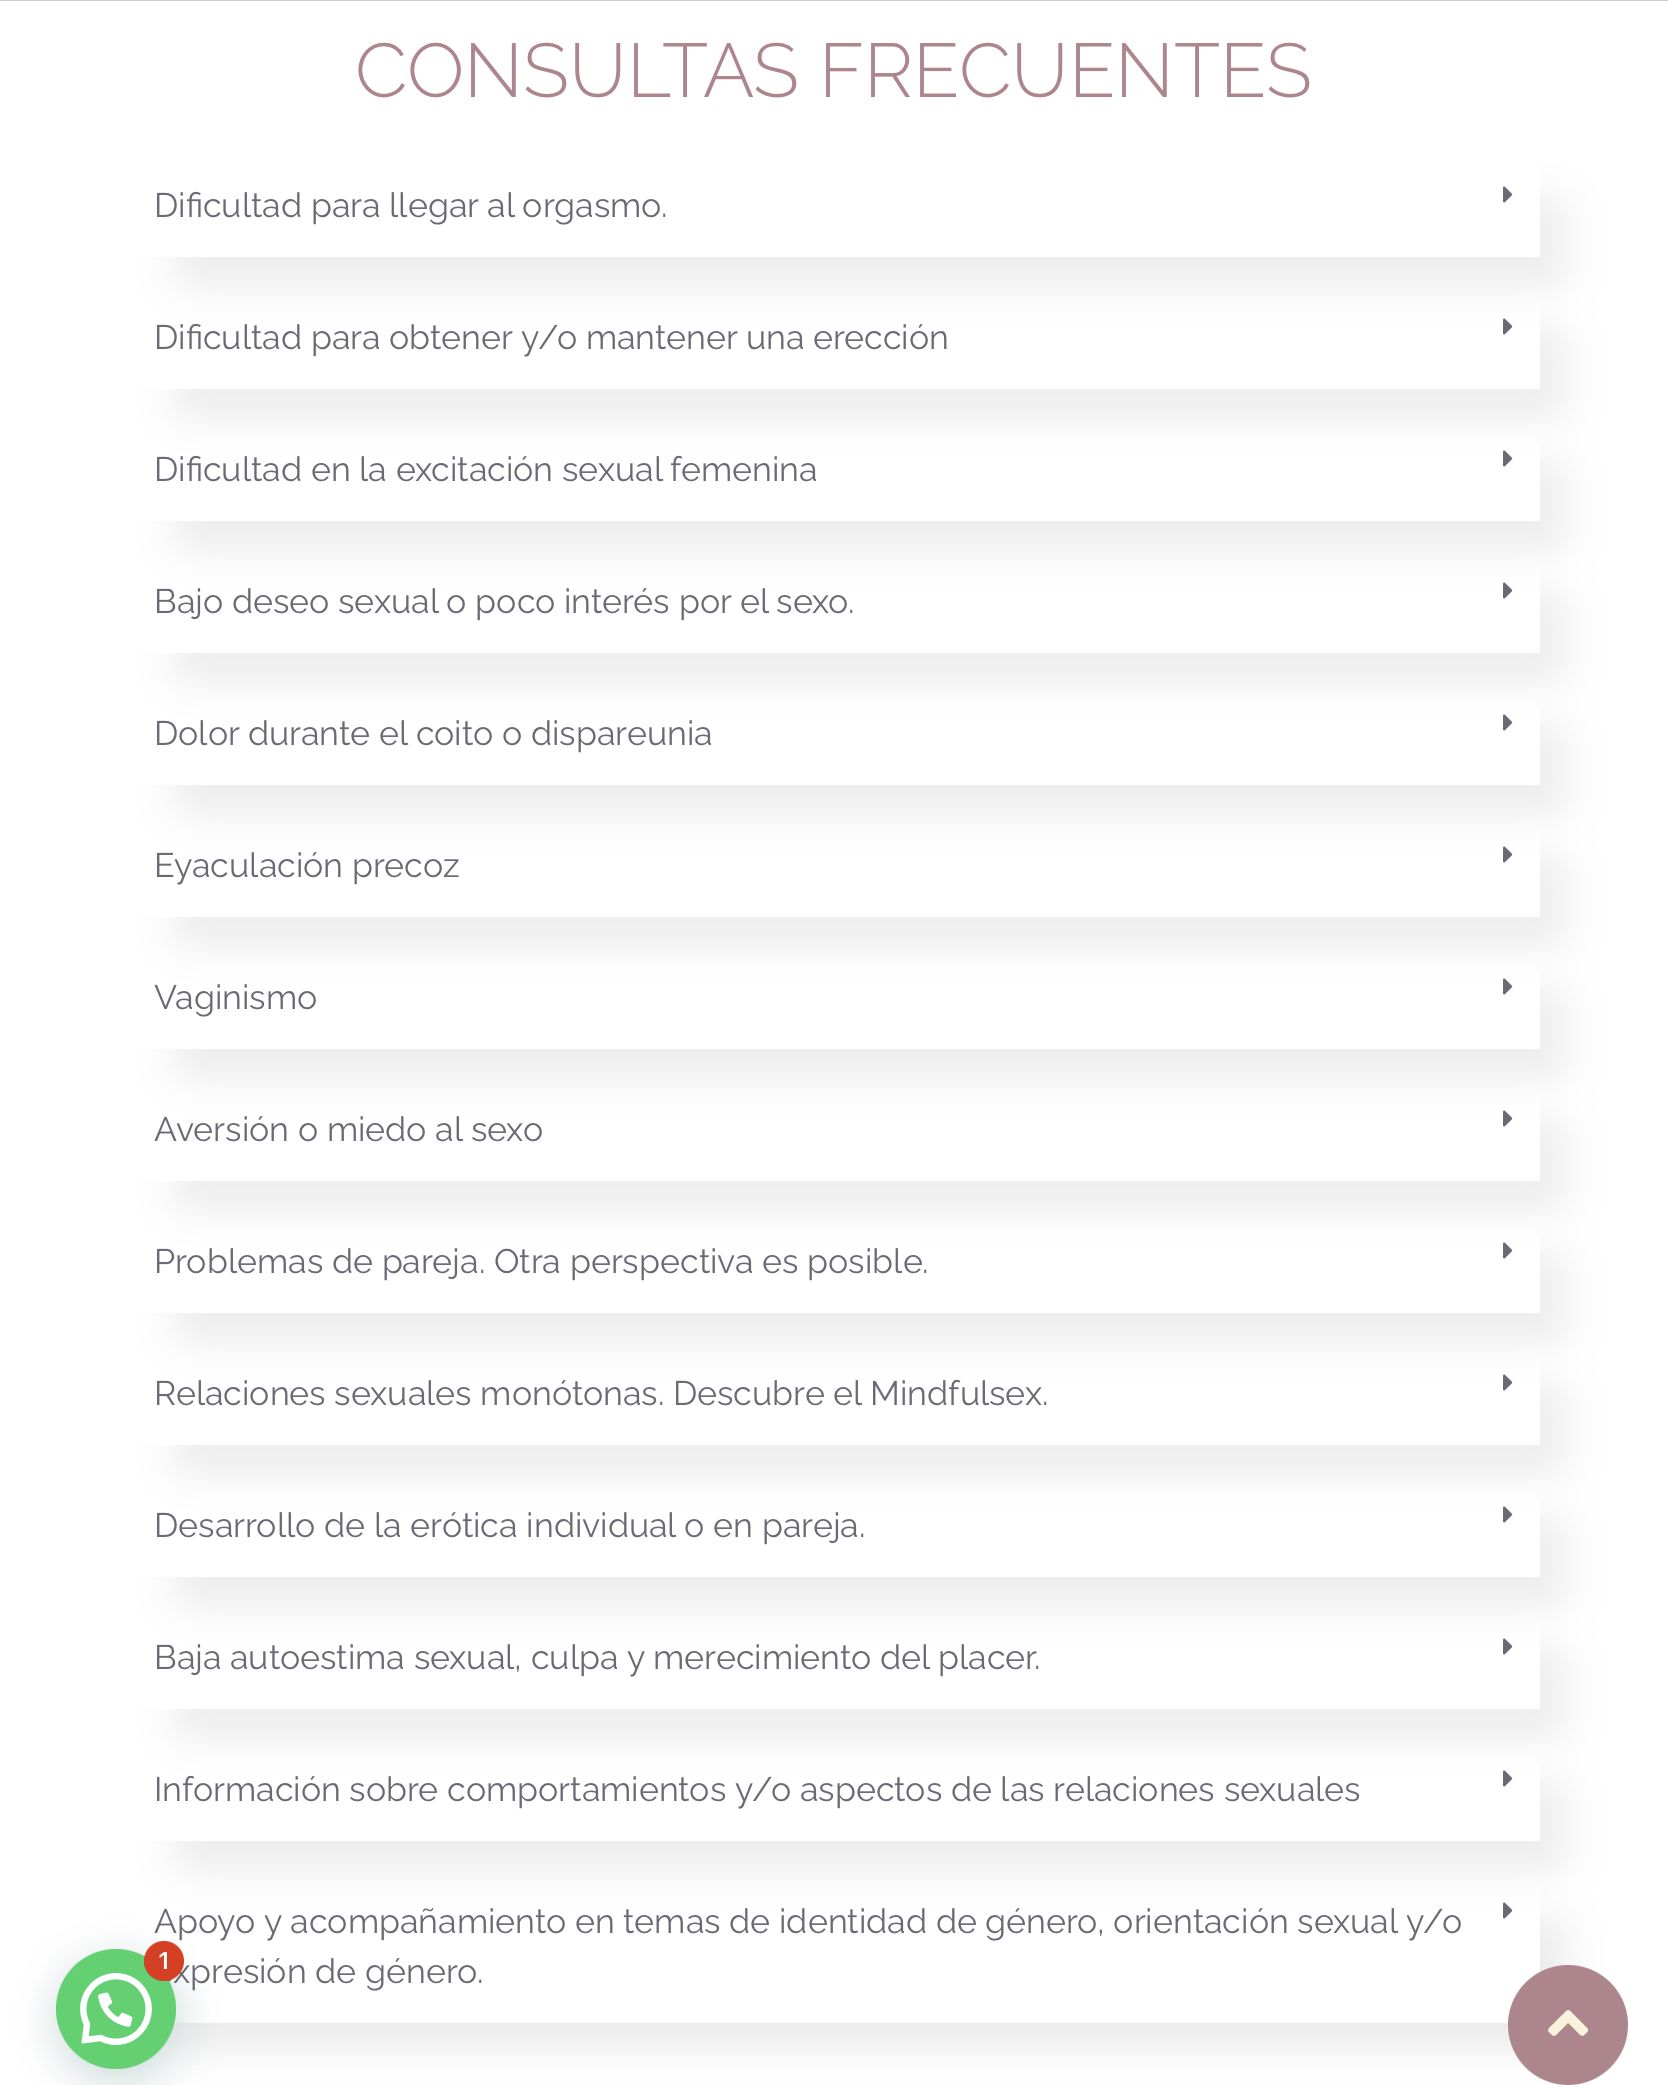Expand Dificultad para llegar al orgasmo
Viewport: 1668px width, 2085px height.
(x=410, y=206)
